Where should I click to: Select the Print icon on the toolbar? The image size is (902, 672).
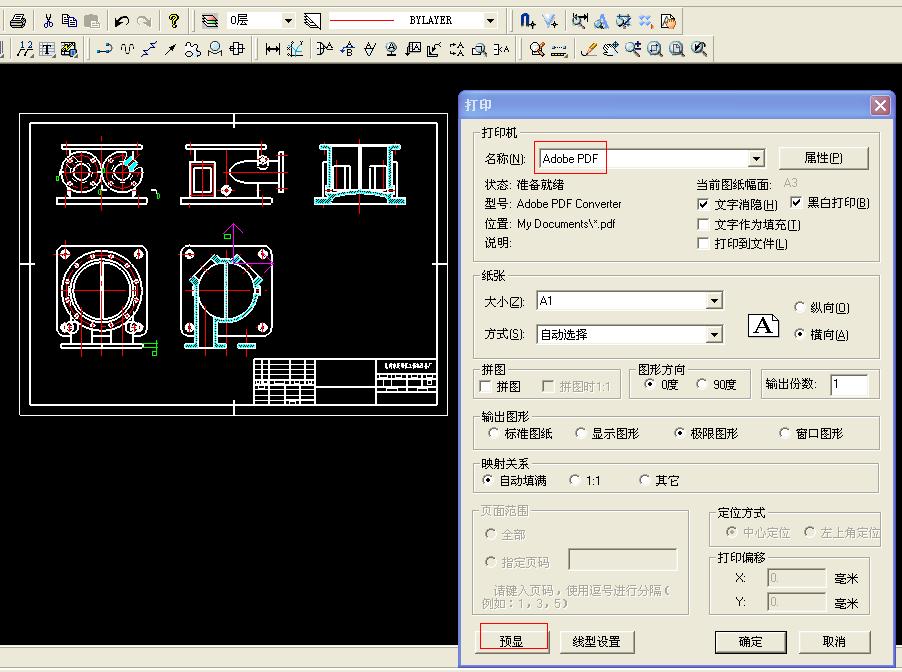pos(18,18)
